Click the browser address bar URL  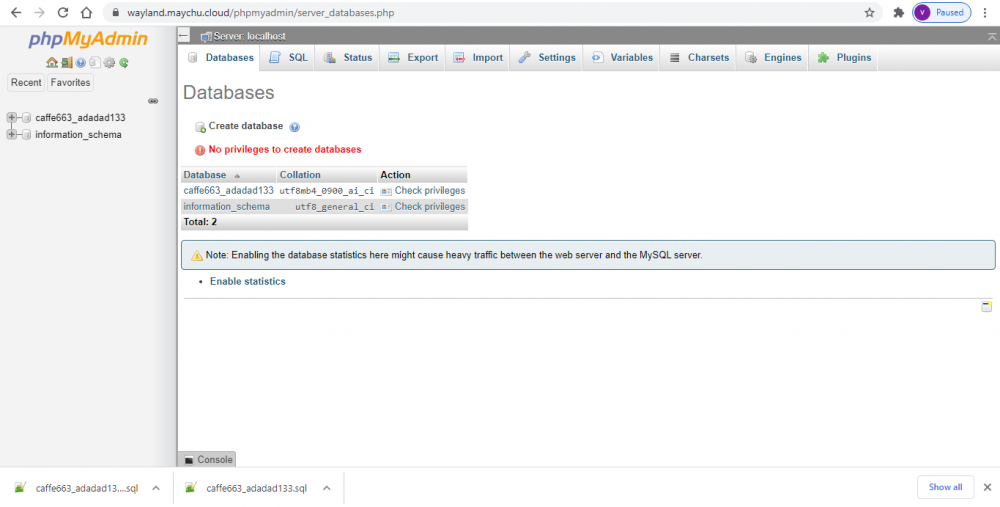[x=261, y=13]
